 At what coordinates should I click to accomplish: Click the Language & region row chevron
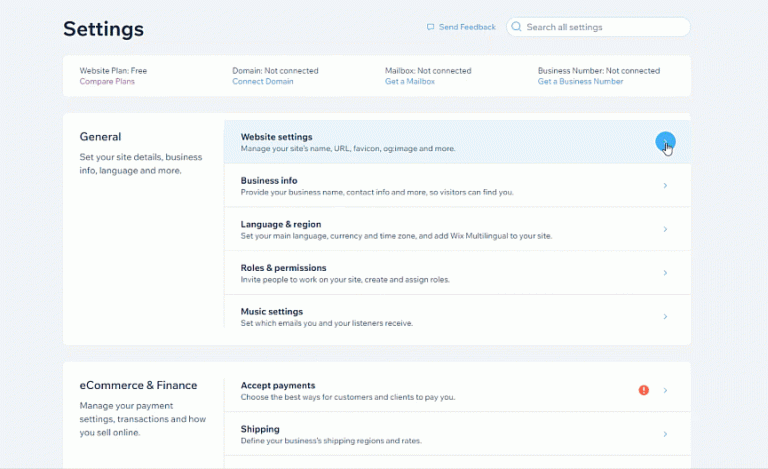665,230
